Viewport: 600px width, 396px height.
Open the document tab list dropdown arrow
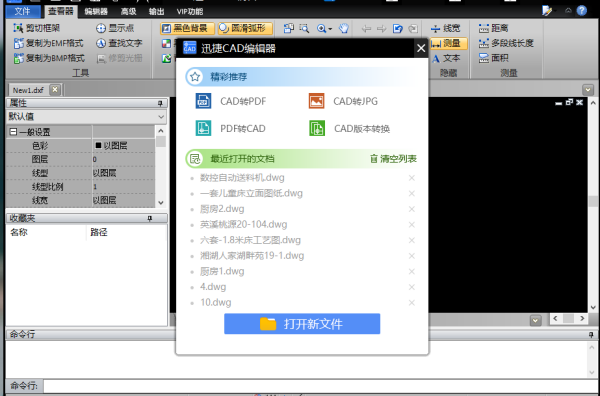588,90
